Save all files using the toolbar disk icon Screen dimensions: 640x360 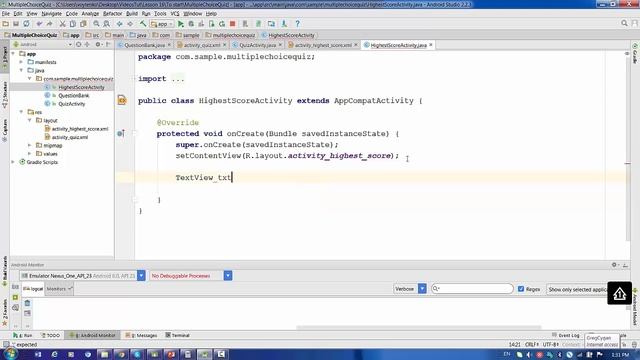pos(16,24)
